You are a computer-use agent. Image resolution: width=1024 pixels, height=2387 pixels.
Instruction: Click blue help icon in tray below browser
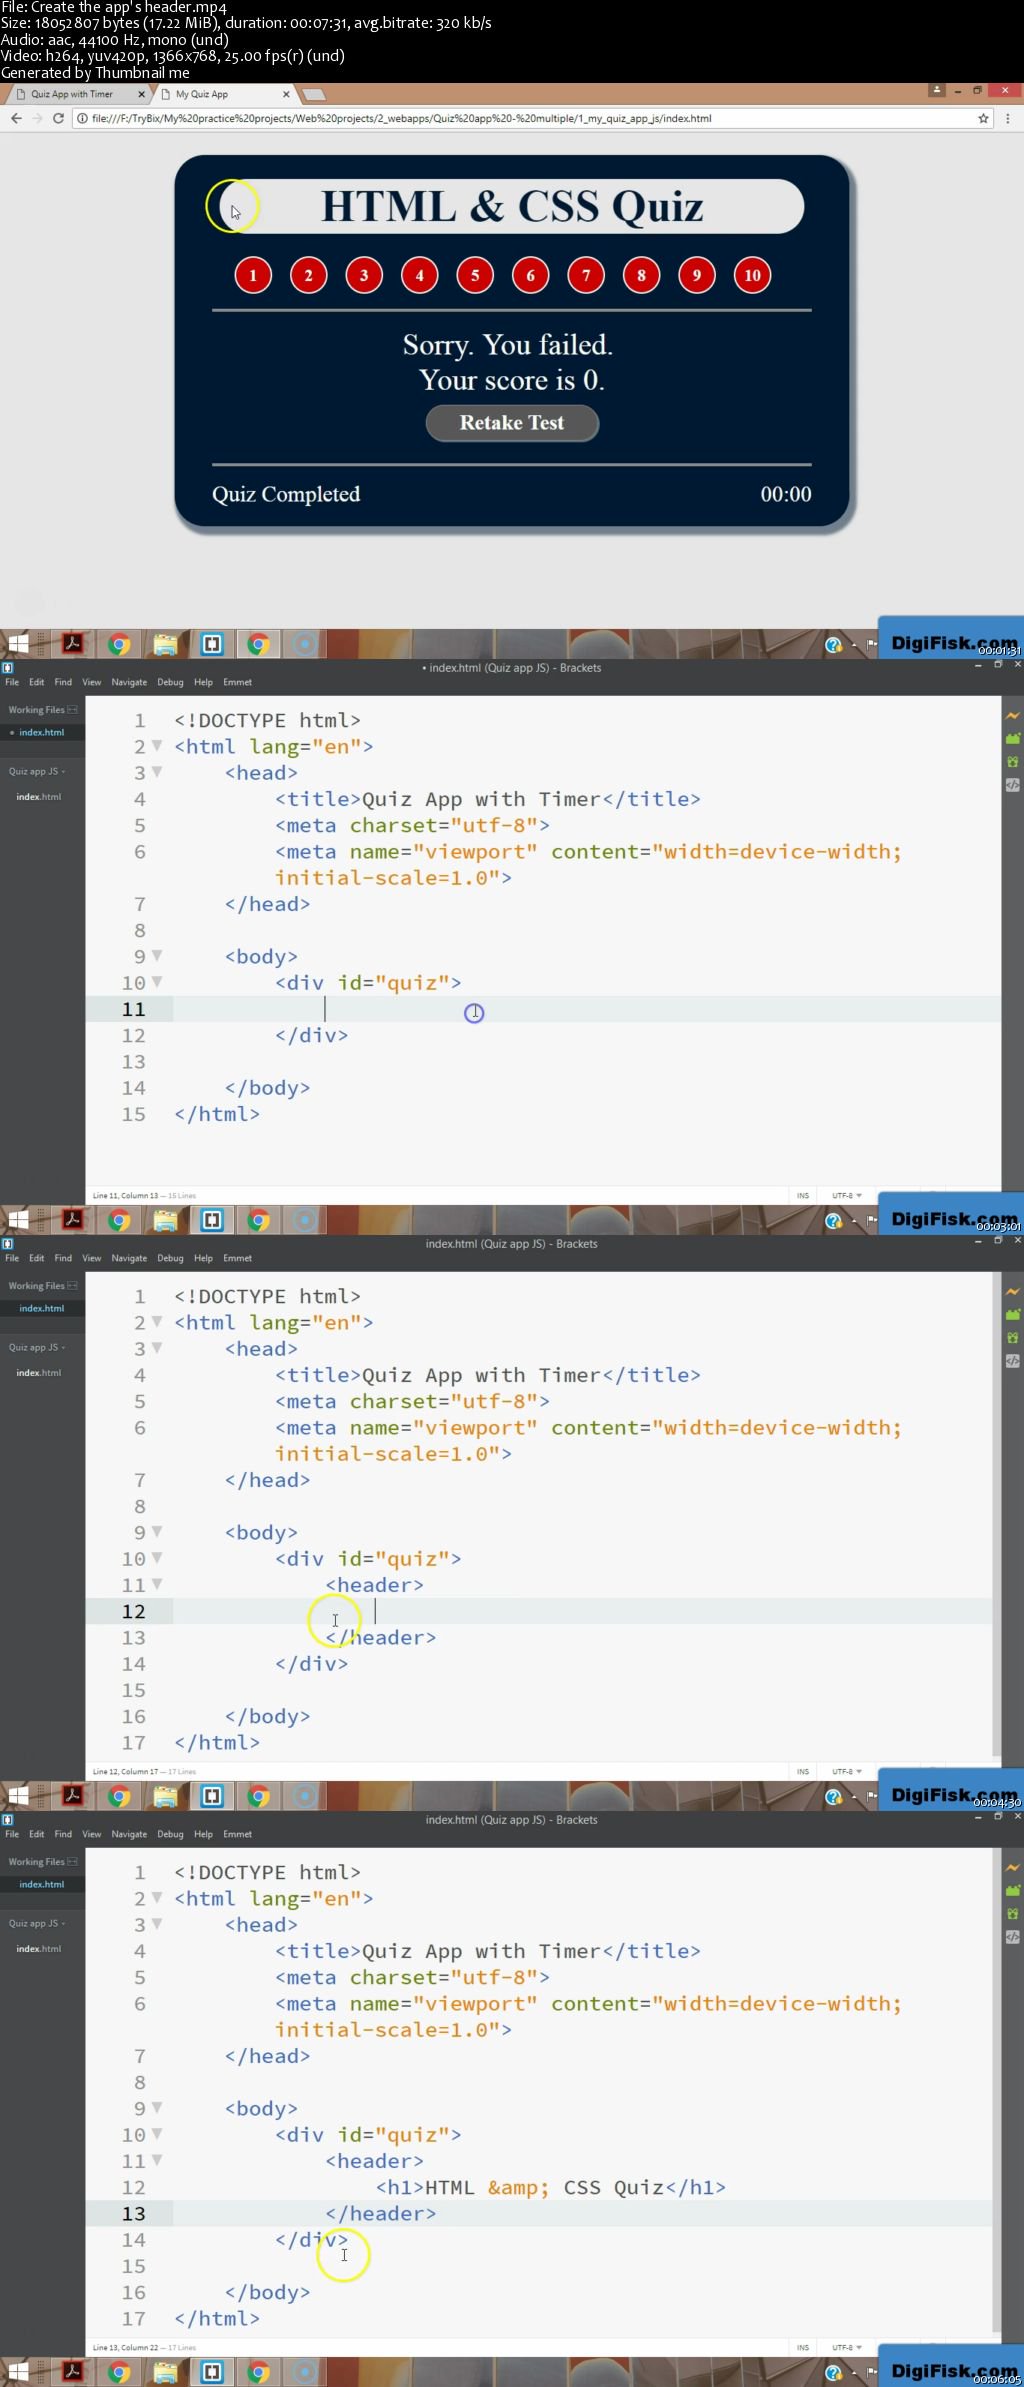coord(834,645)
